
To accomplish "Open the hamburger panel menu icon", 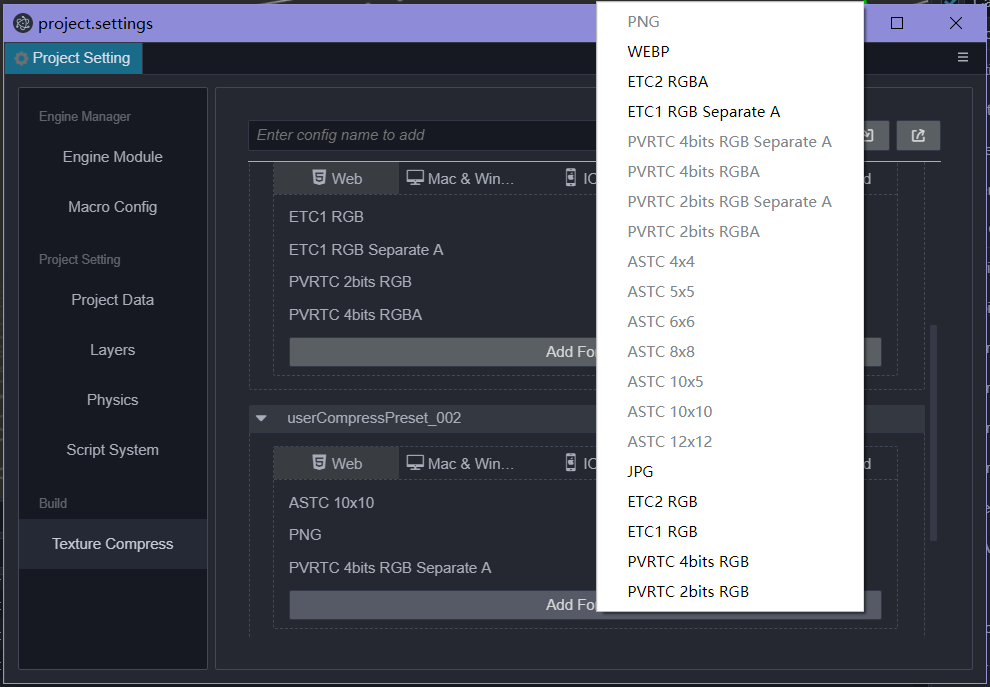I will pyautogui.click(x=963, y=57).
